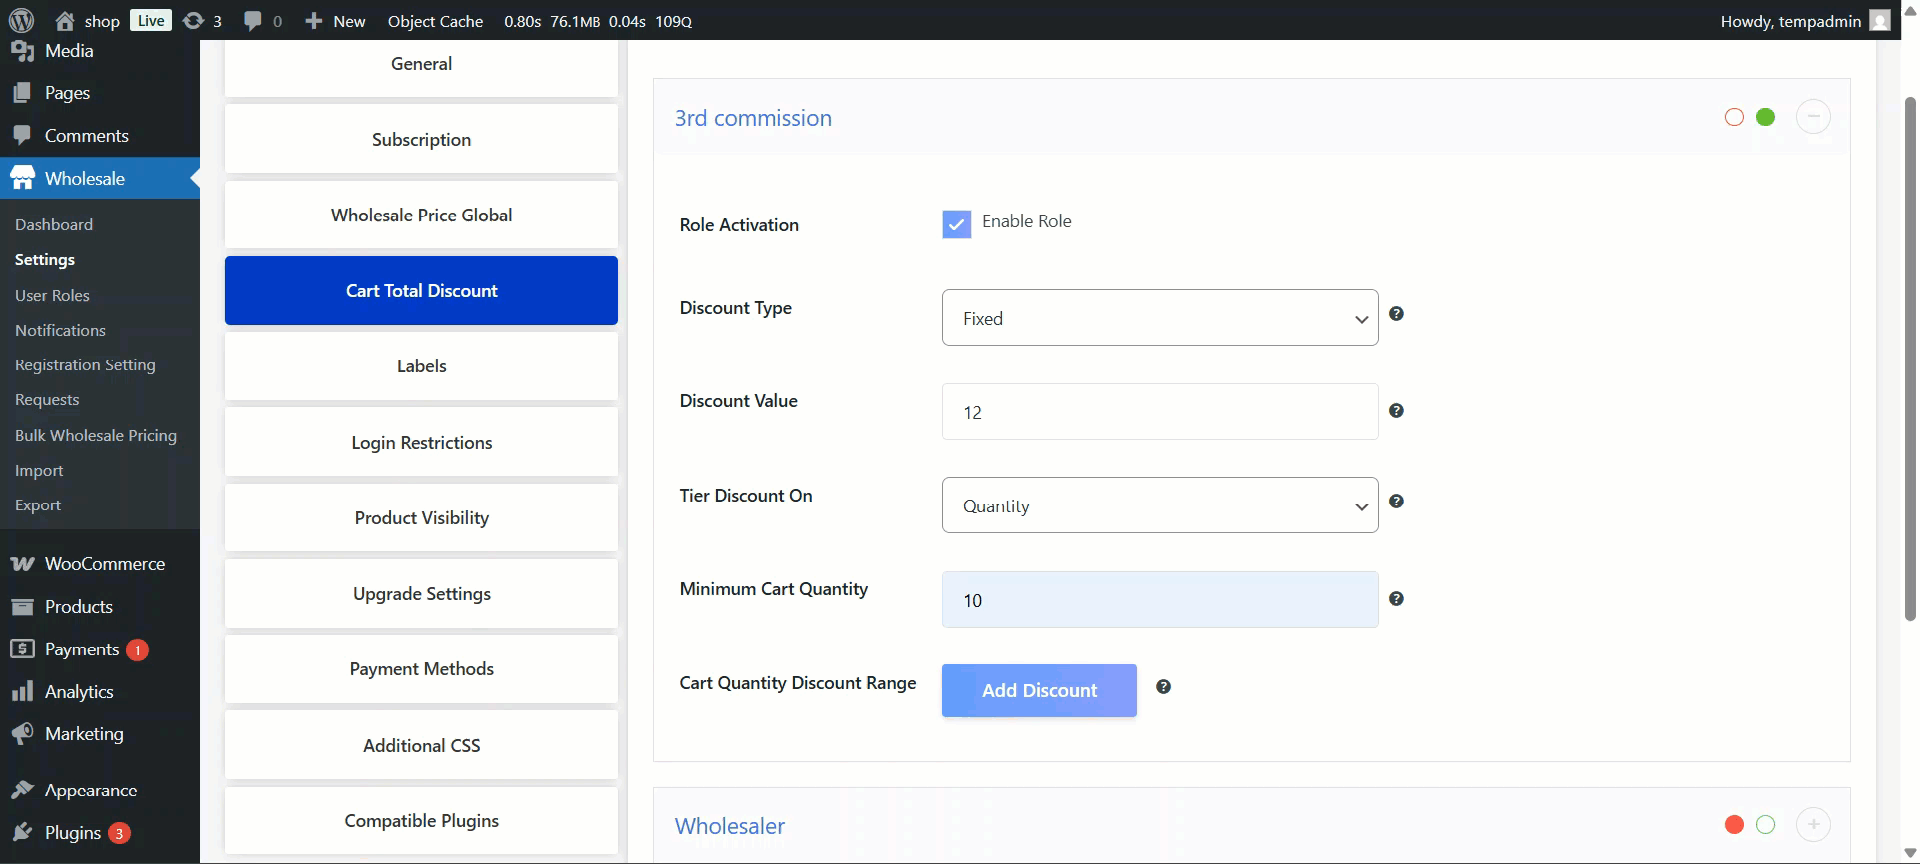Open Howdy, tempadmin account menu

(1805, 20)
